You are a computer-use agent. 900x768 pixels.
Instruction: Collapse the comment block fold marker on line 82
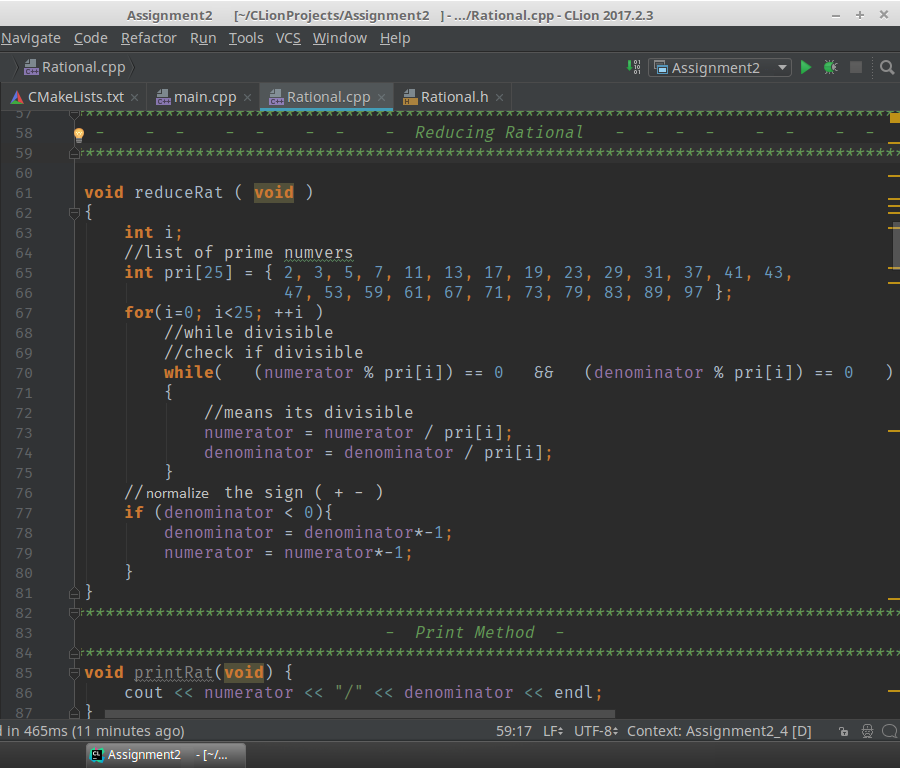pos(74,613)
